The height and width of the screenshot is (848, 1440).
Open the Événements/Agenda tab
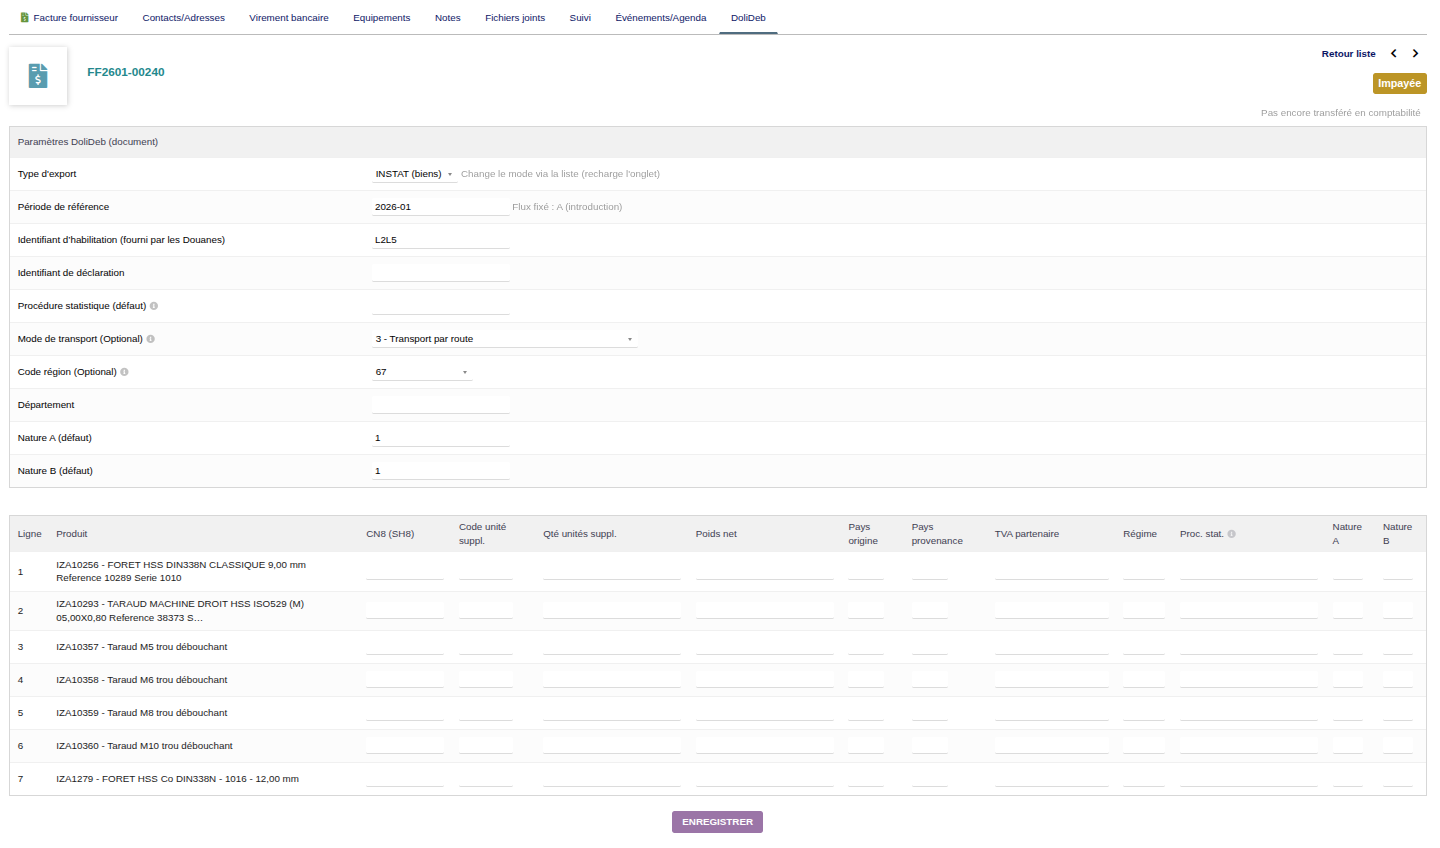coord(661,18)
